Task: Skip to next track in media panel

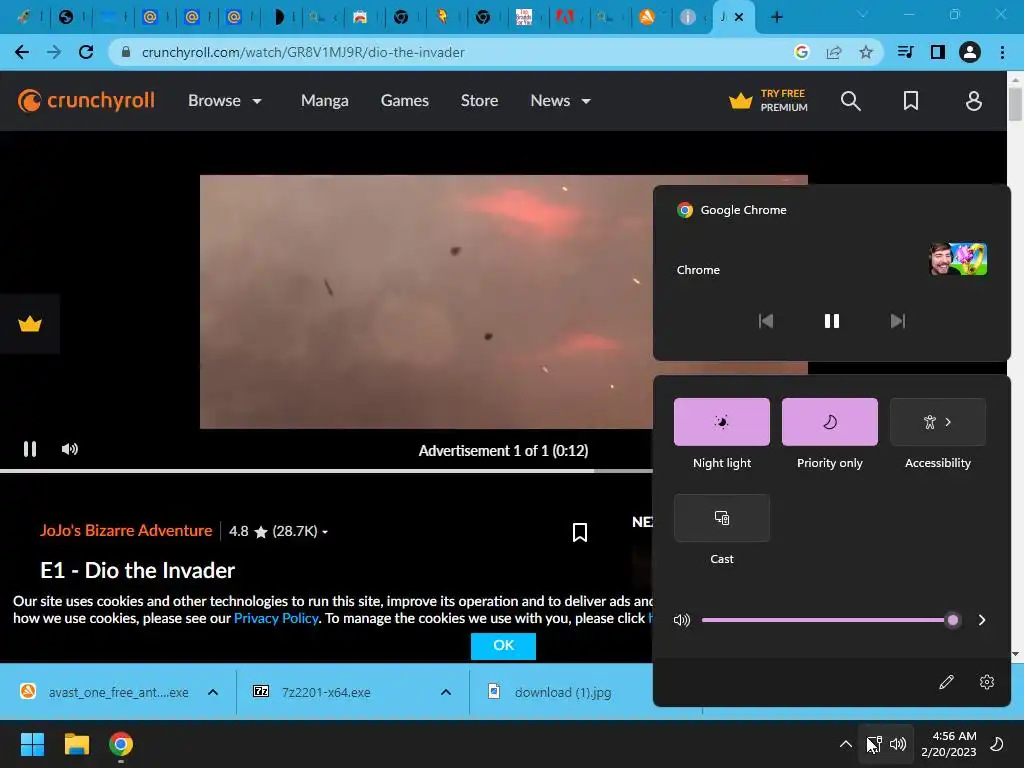Action: pos(897,321)
